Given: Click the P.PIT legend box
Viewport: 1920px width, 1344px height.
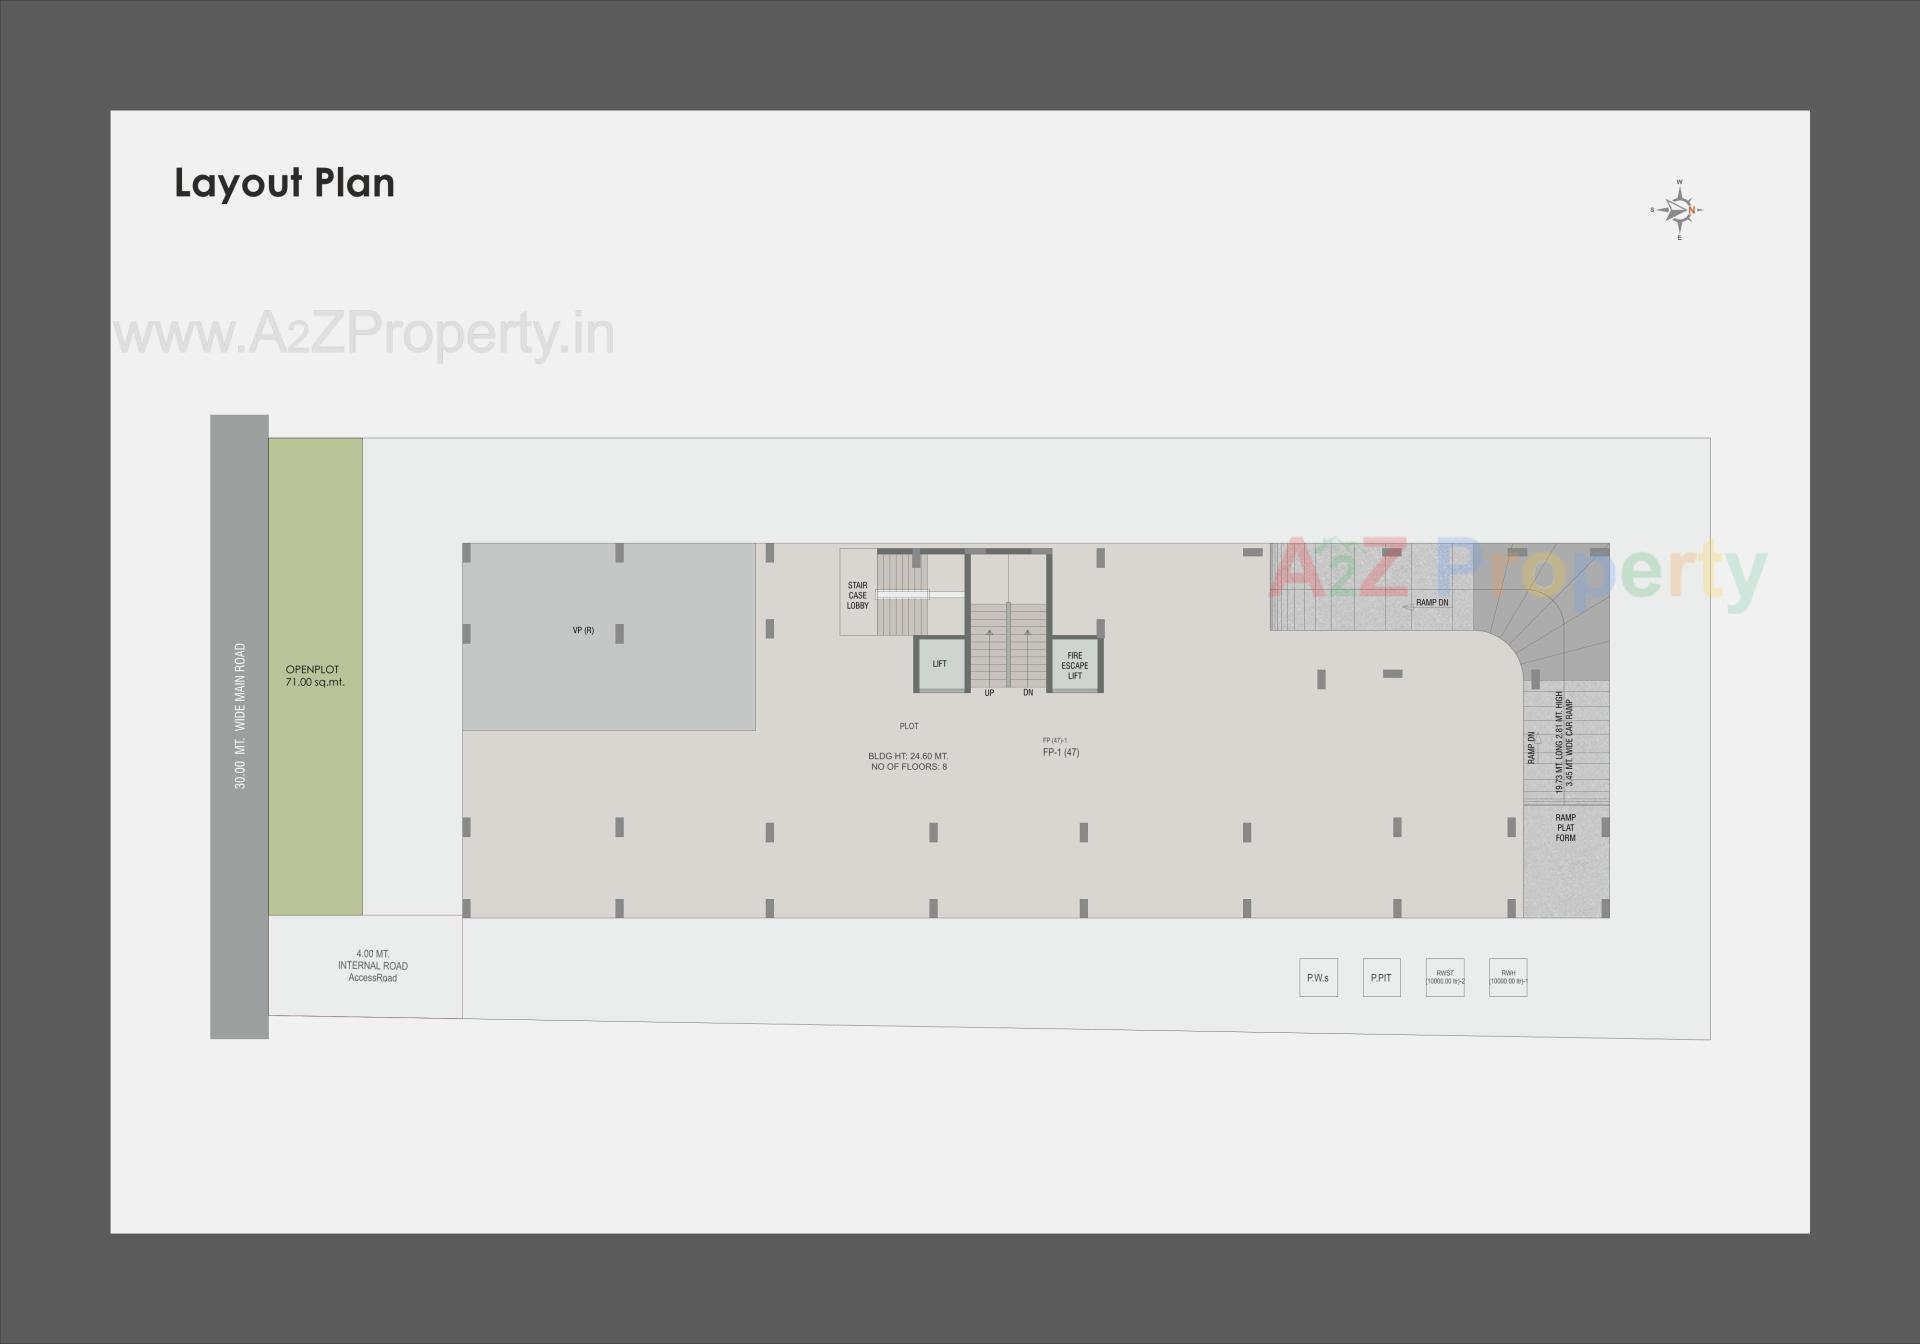Looking at the screenshot, I should coord(1381,977).
